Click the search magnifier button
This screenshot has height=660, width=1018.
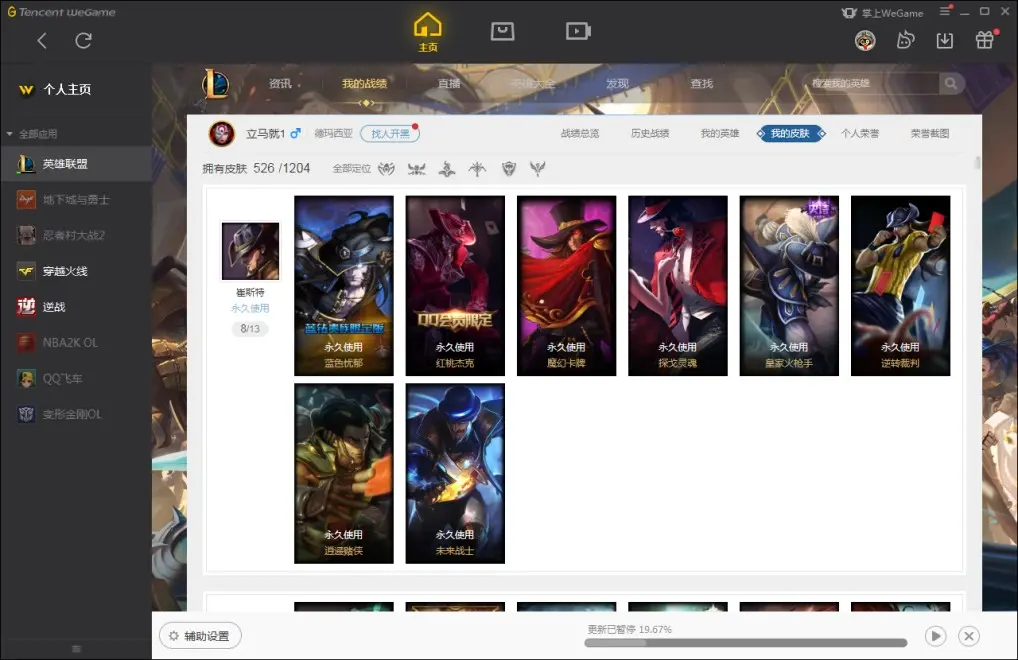click(951, 84)
